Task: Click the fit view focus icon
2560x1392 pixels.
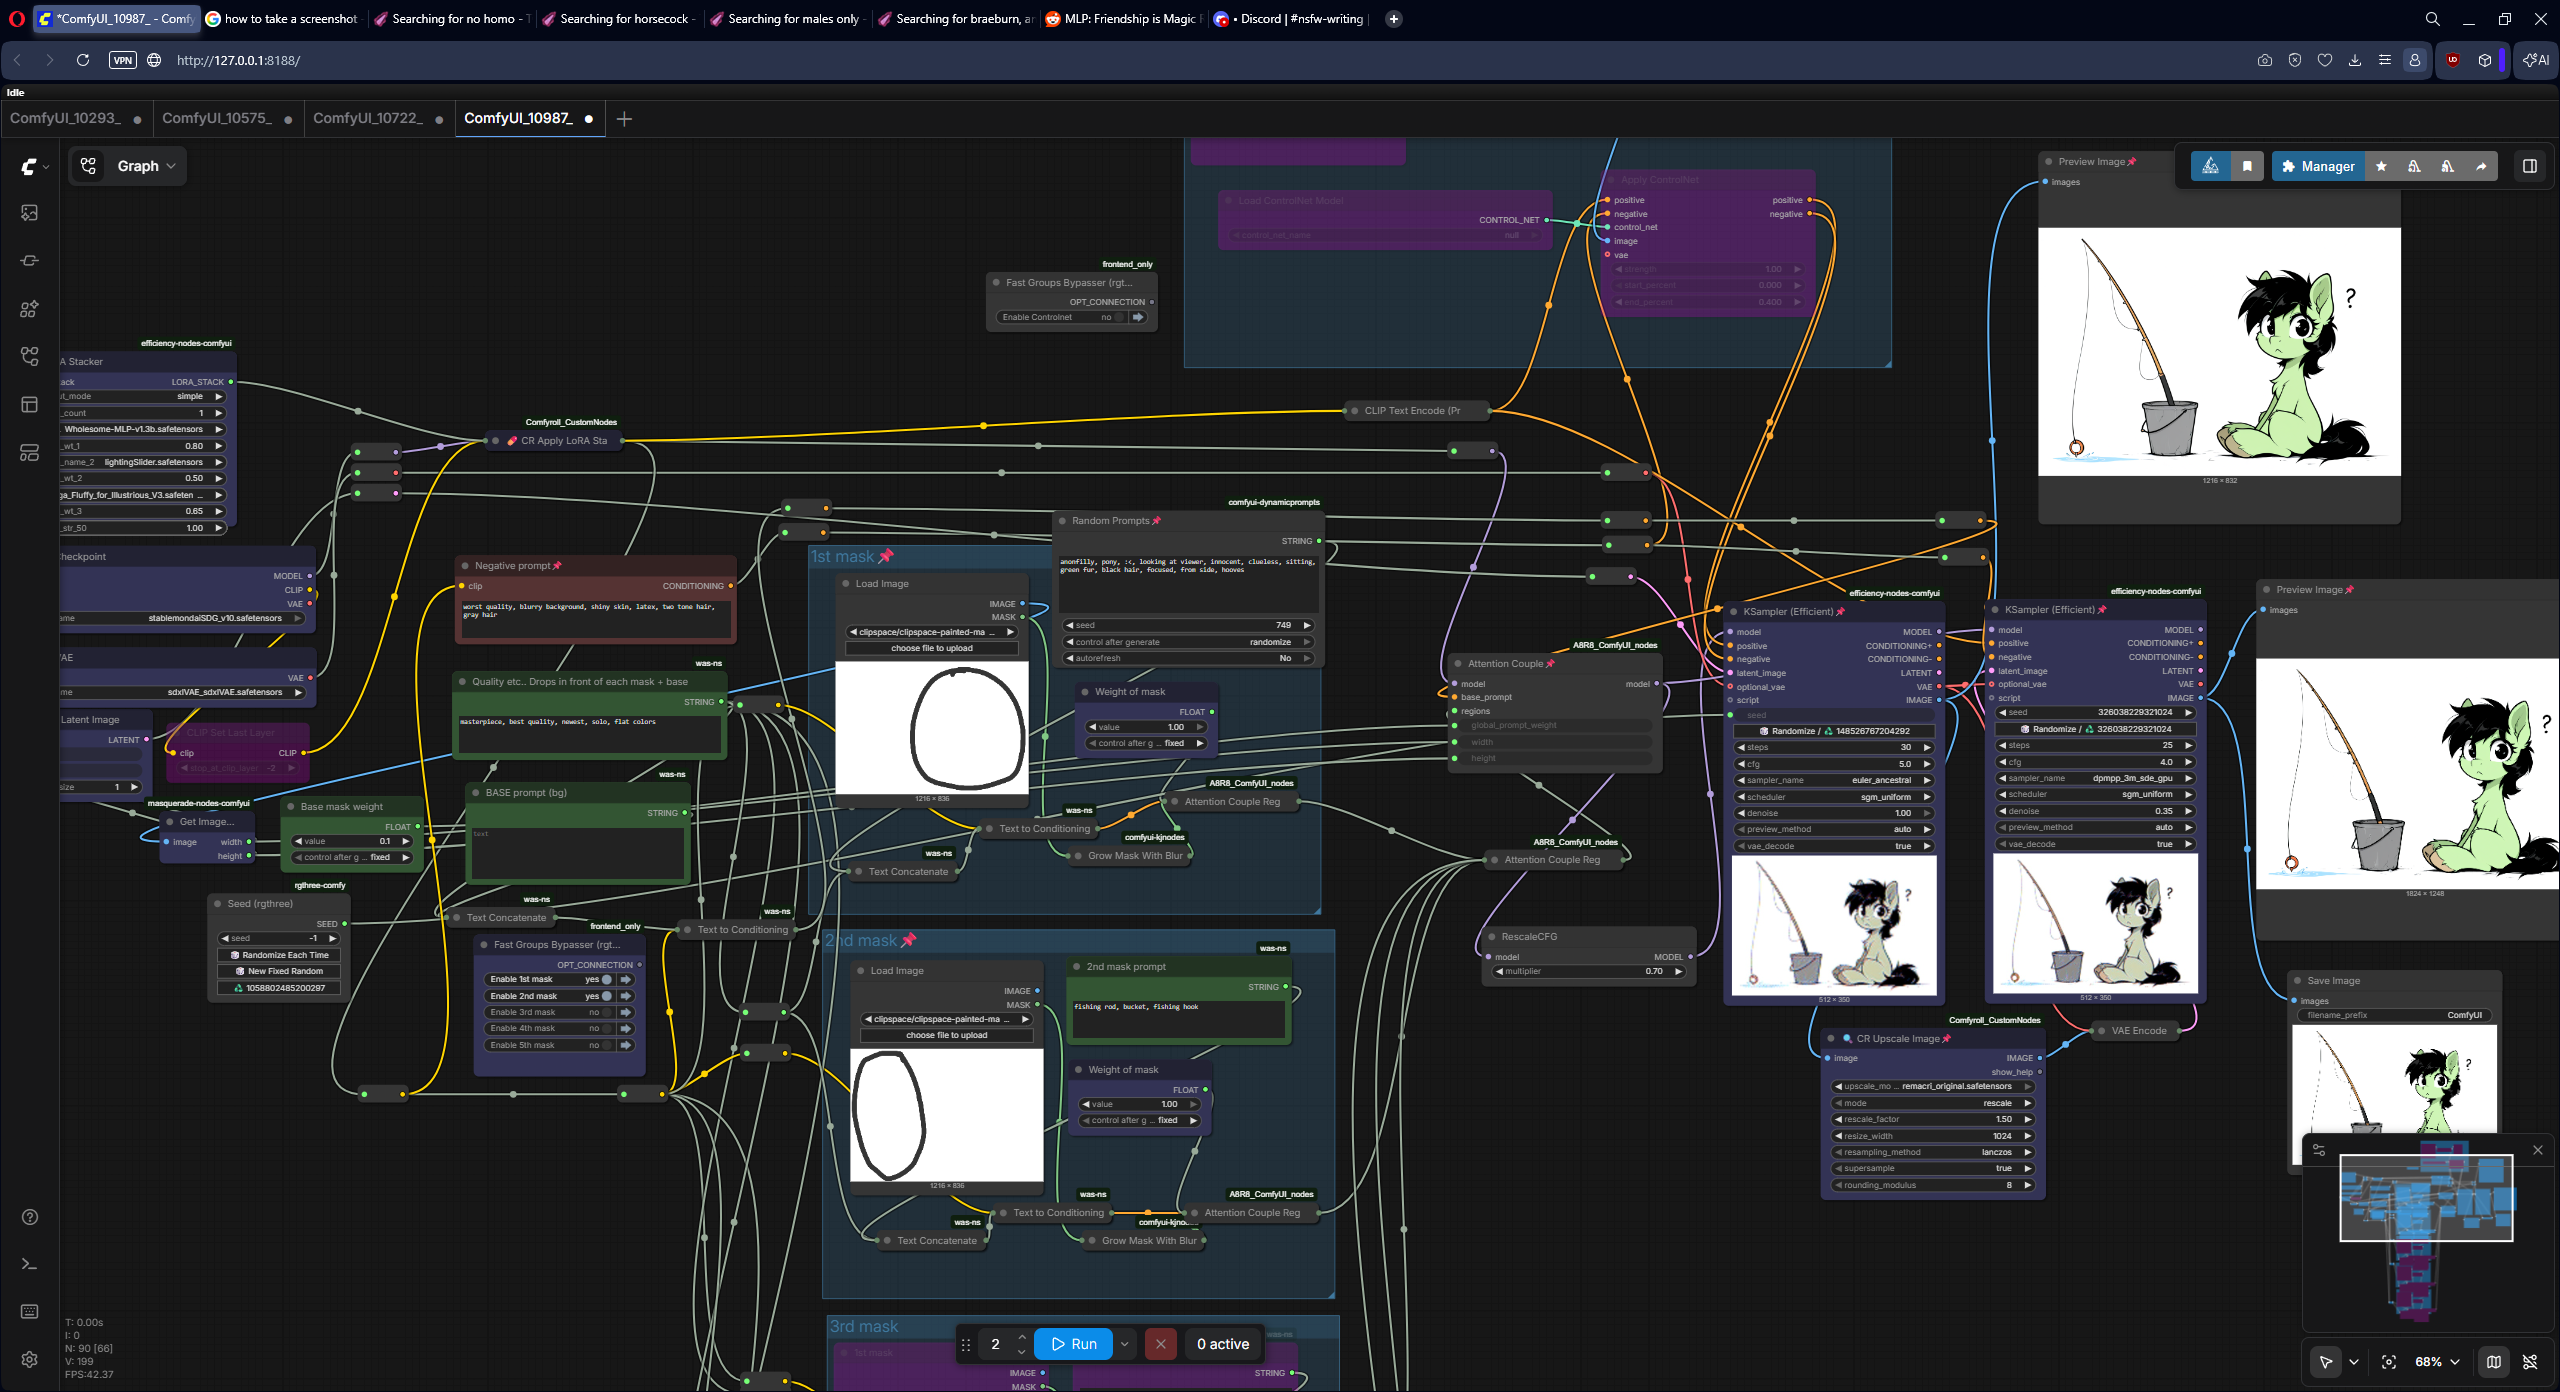Action: (2388, 1361)
